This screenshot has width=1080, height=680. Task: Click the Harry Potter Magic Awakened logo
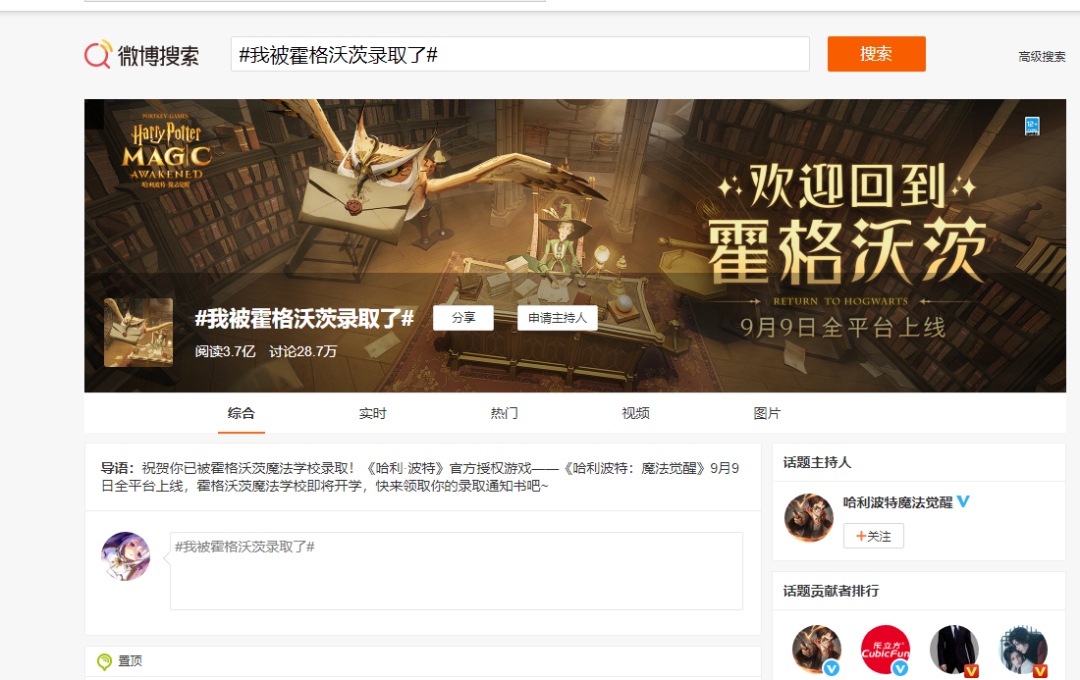coord(167,152)
